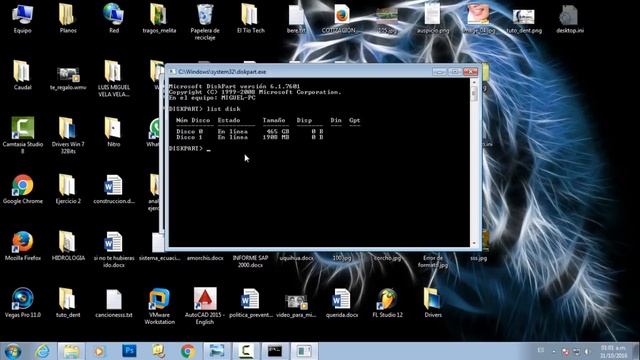Open Chrome from the taskbar
The height and width of the screenshot is (360, 640).
(188, 351)
